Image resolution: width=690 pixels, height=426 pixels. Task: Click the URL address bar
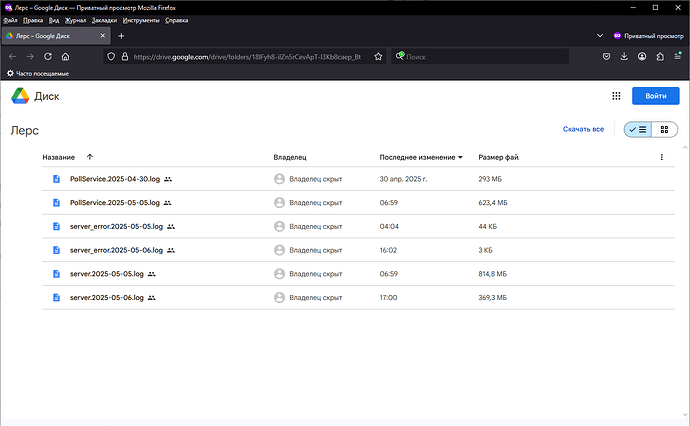[246, 57]
